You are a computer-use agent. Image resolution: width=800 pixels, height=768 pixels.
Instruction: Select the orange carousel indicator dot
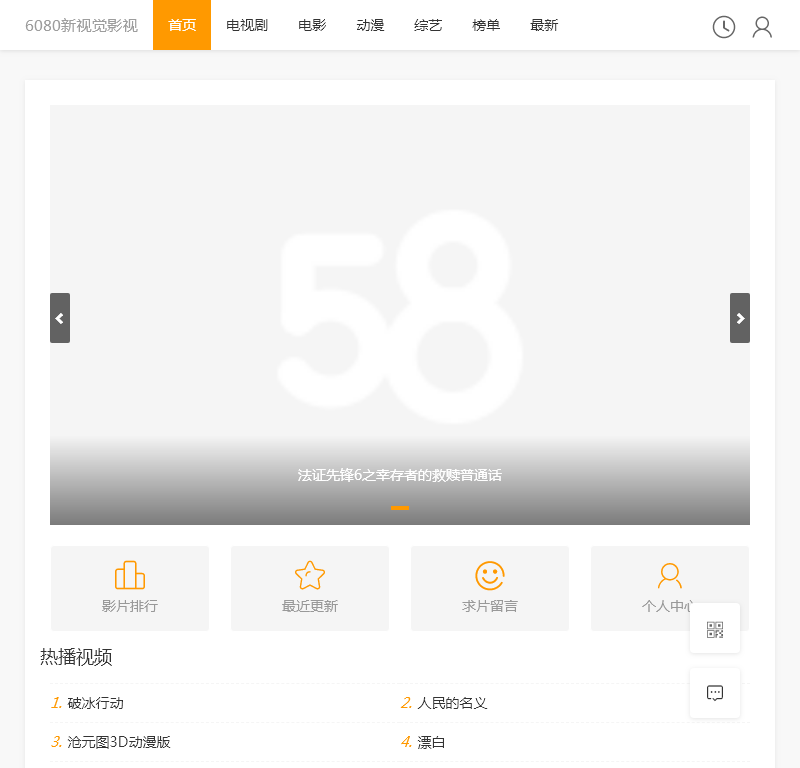[x=400, y=508]
